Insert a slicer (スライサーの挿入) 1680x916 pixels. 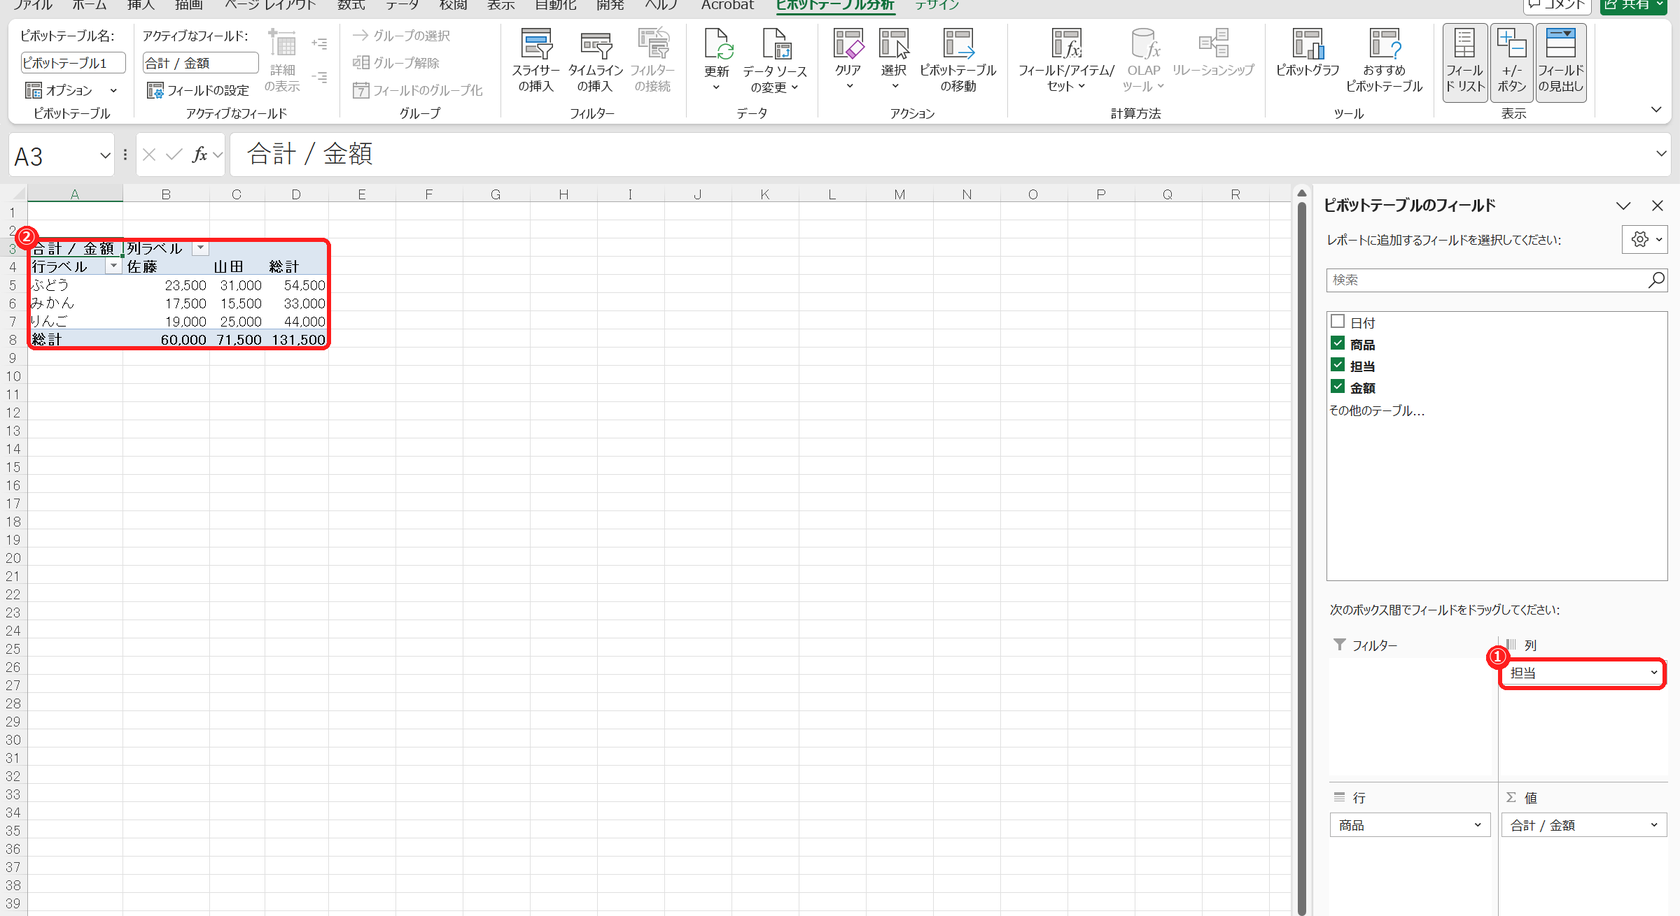(x=536, y=62)
